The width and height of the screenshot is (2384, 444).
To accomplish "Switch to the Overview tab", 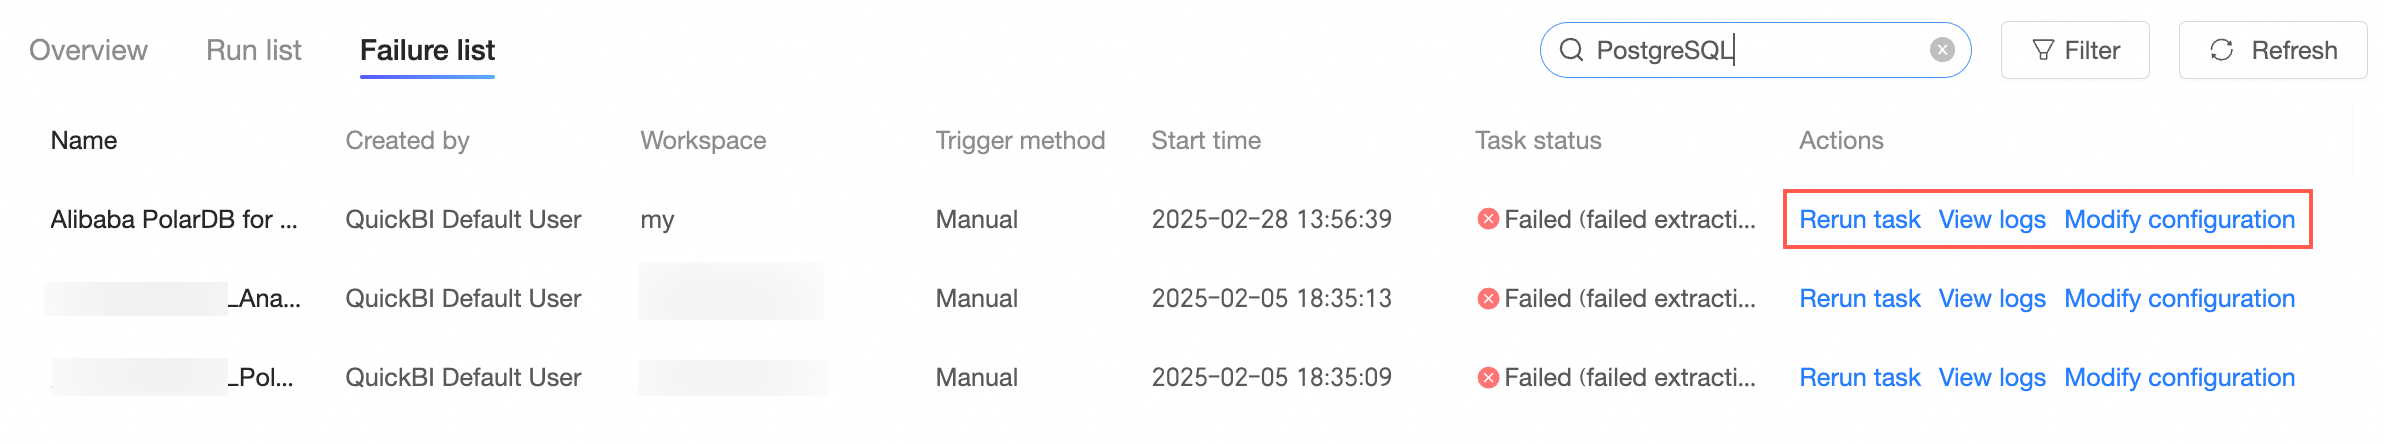I will click(x=88, y=50).
